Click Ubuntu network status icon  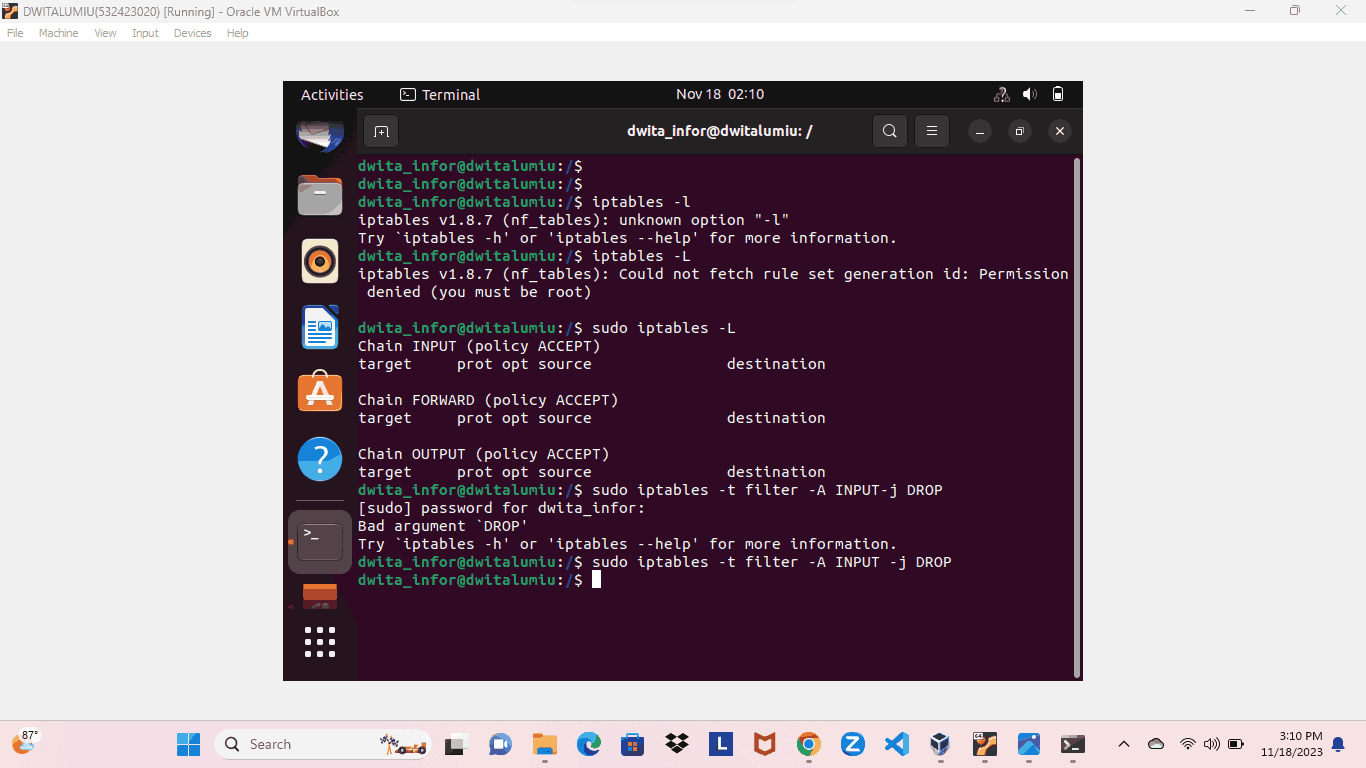(x=1002, y=94)
